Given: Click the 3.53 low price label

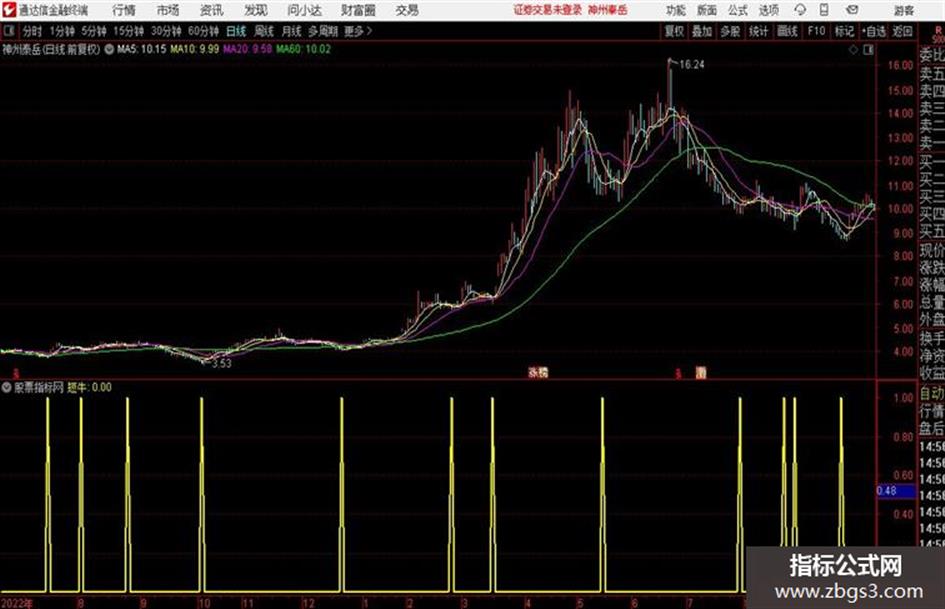Looking at the screenshot, I should (222, 364).
